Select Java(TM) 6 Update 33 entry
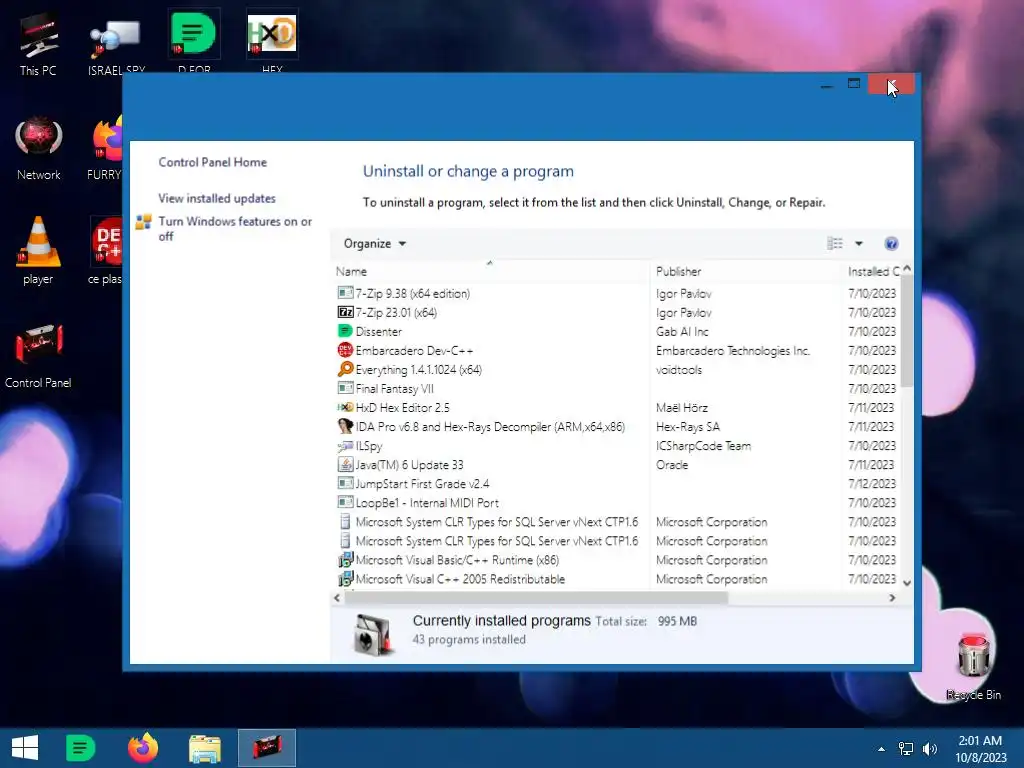 click(617, 465)
